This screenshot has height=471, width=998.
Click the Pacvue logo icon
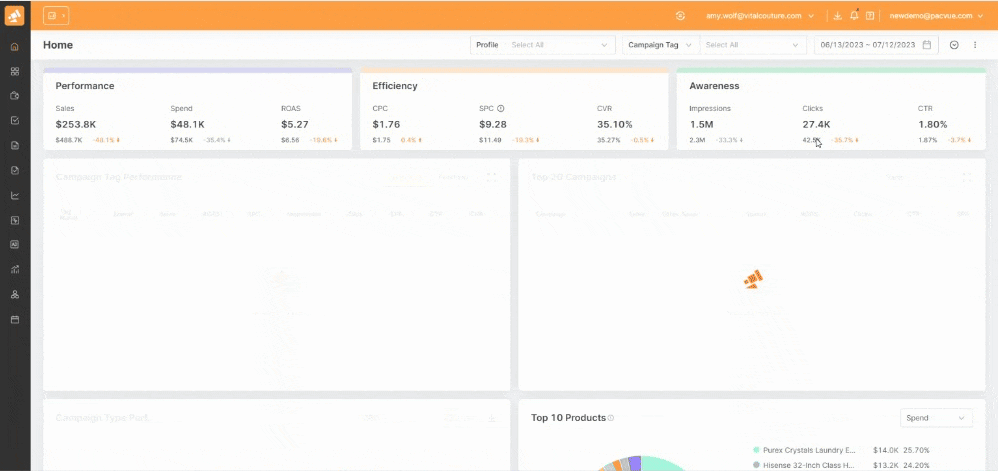(14, 16)
